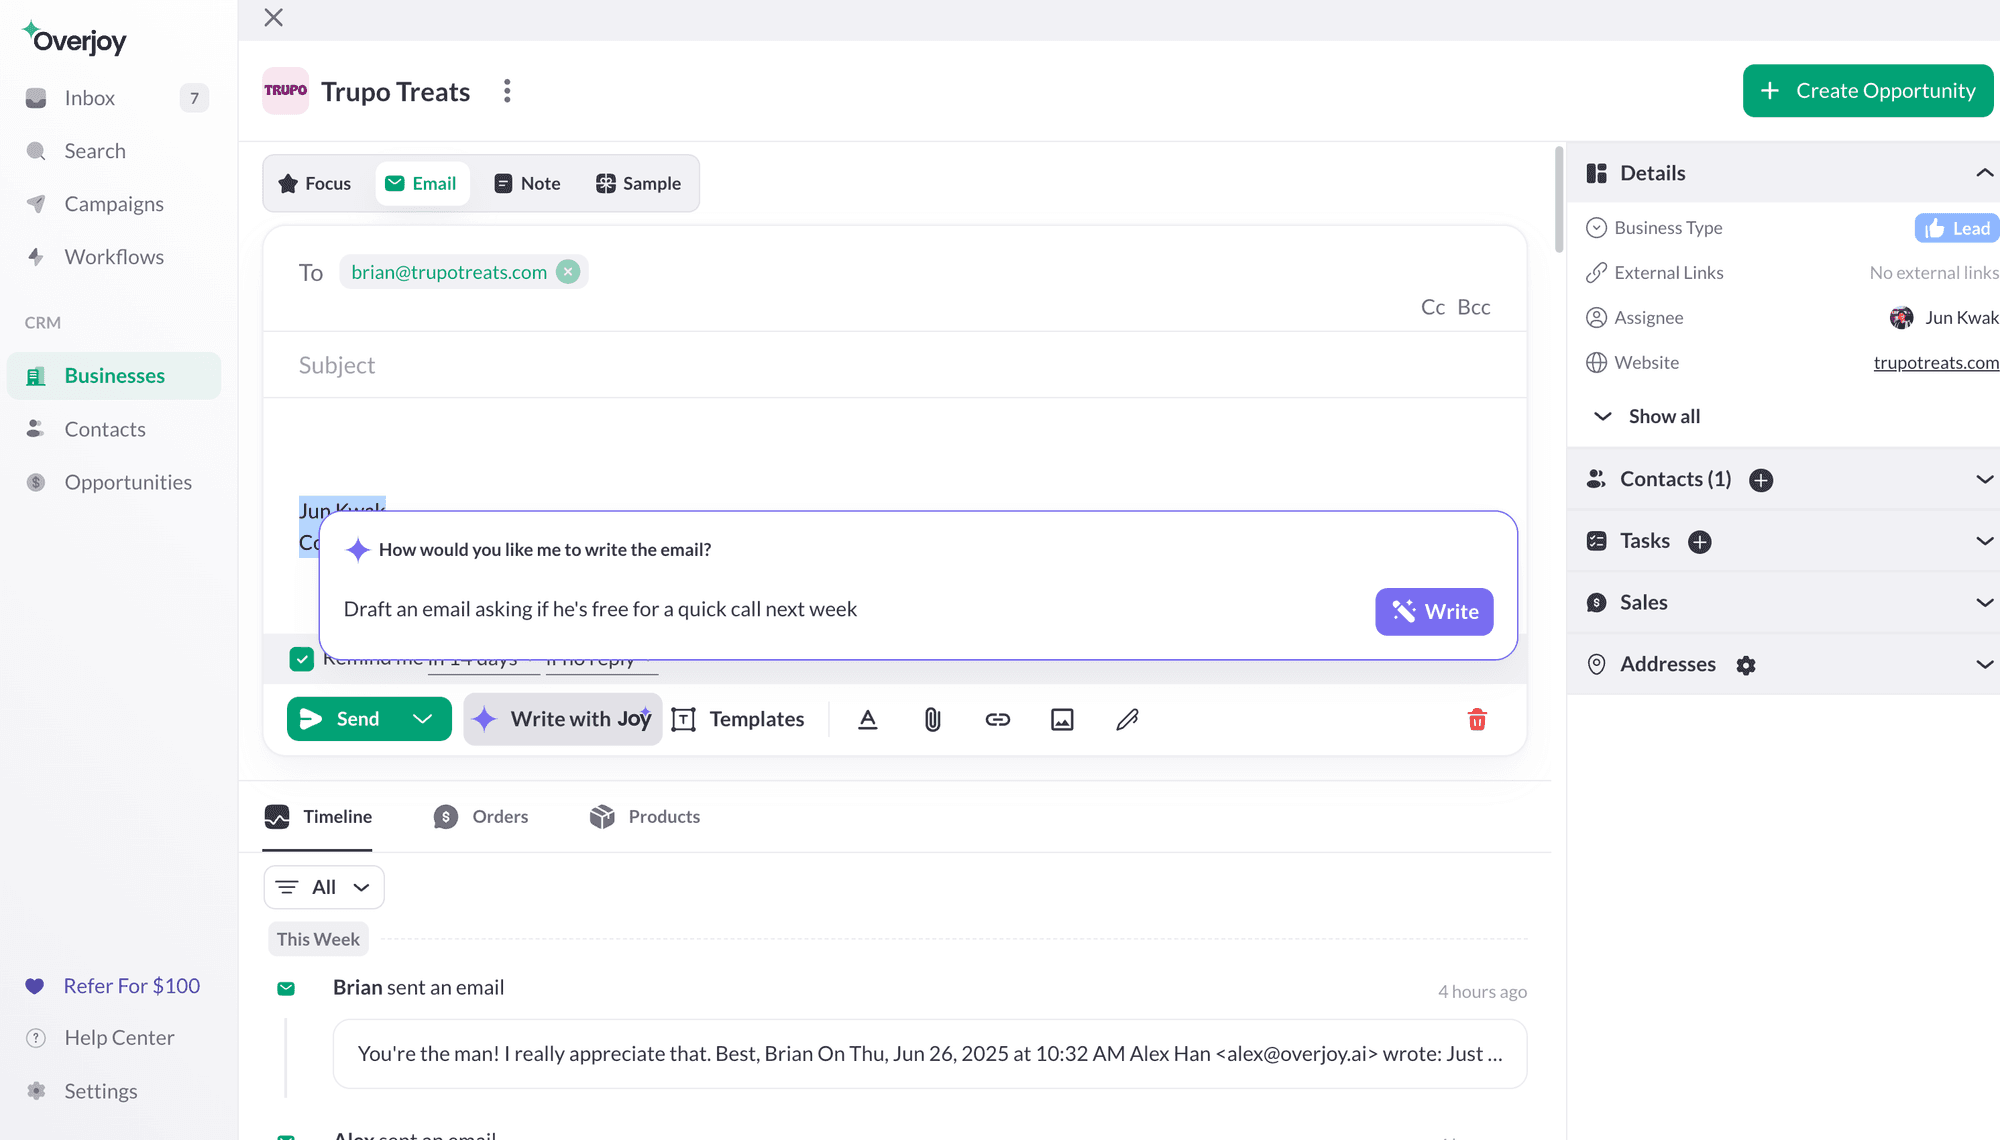Click the Subject input field
The image size is (2000, 1140).
click(x=895, y=365)
